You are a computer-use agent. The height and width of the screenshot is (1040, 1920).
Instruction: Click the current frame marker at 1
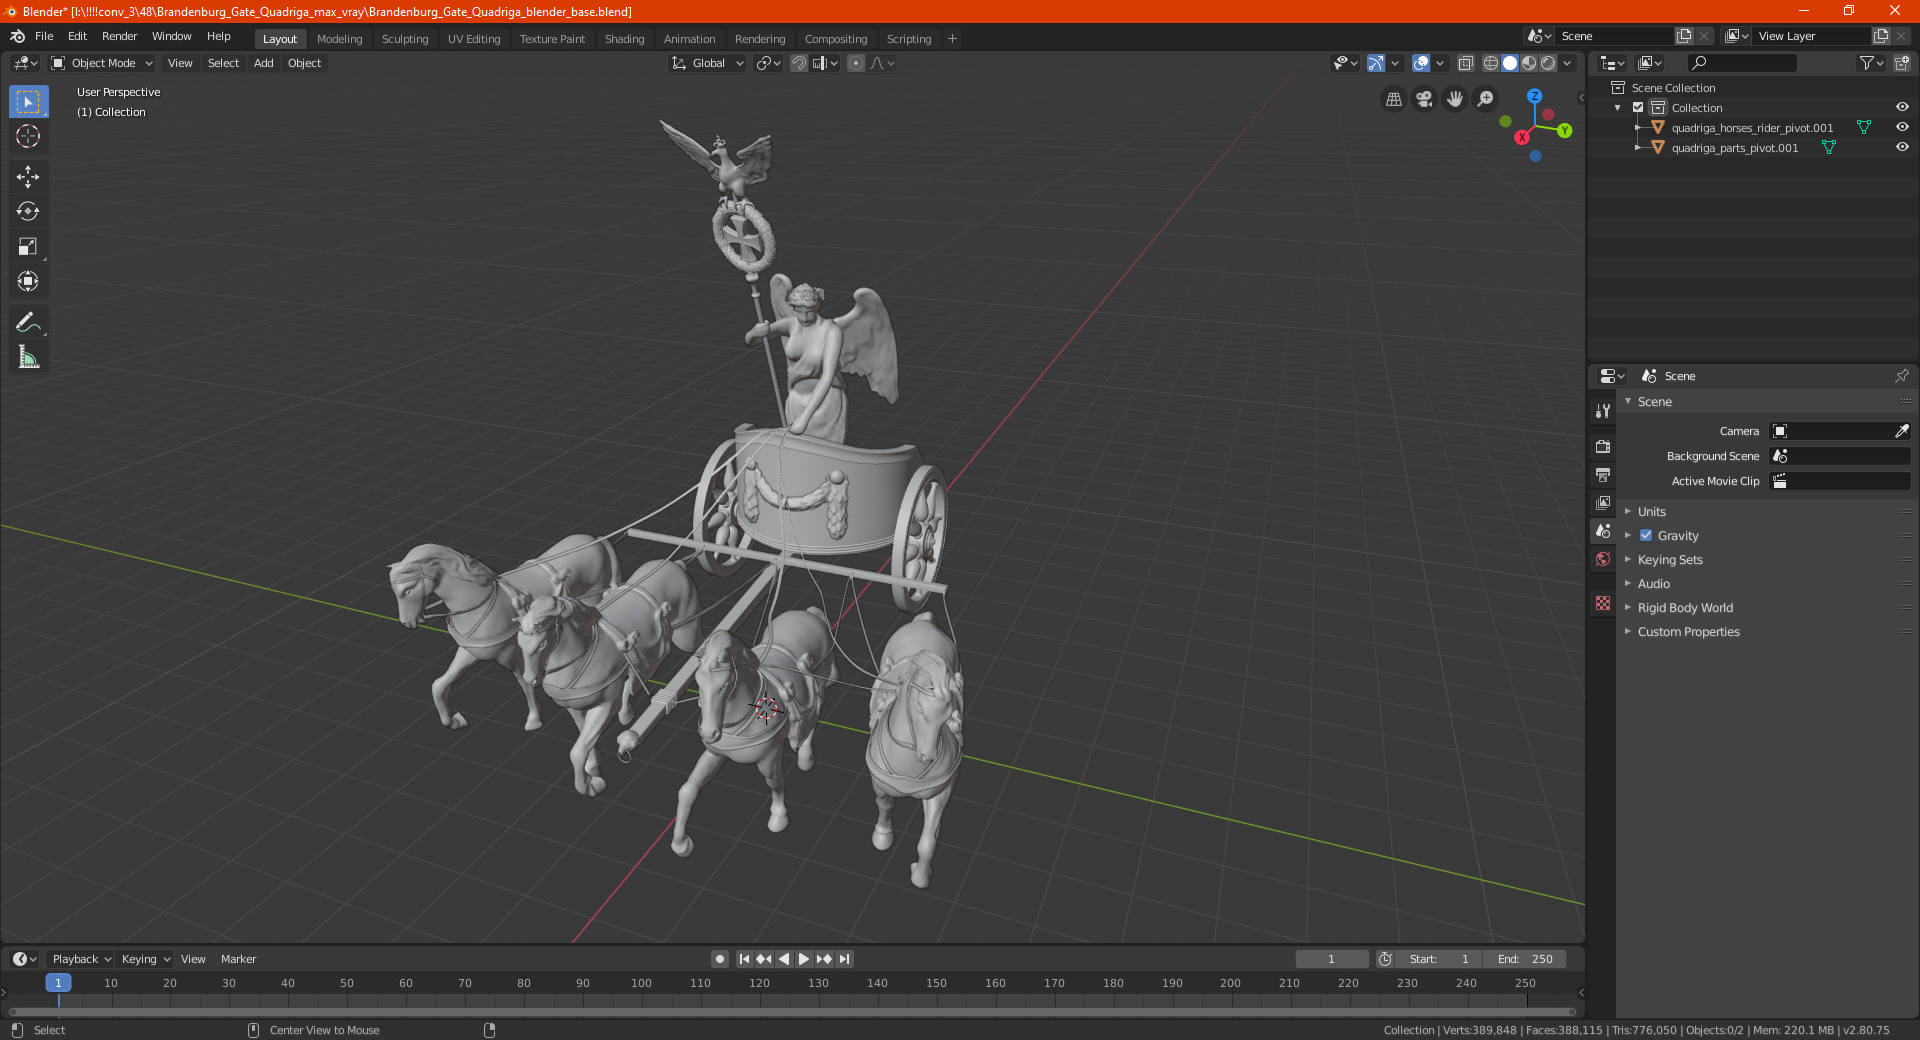click(58, 983)
